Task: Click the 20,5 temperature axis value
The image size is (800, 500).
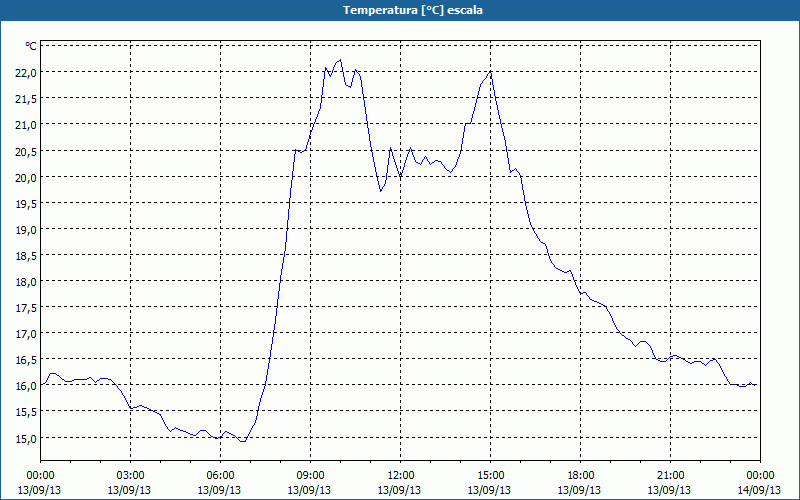Action: pyautogui.click(x=26, y=152)
